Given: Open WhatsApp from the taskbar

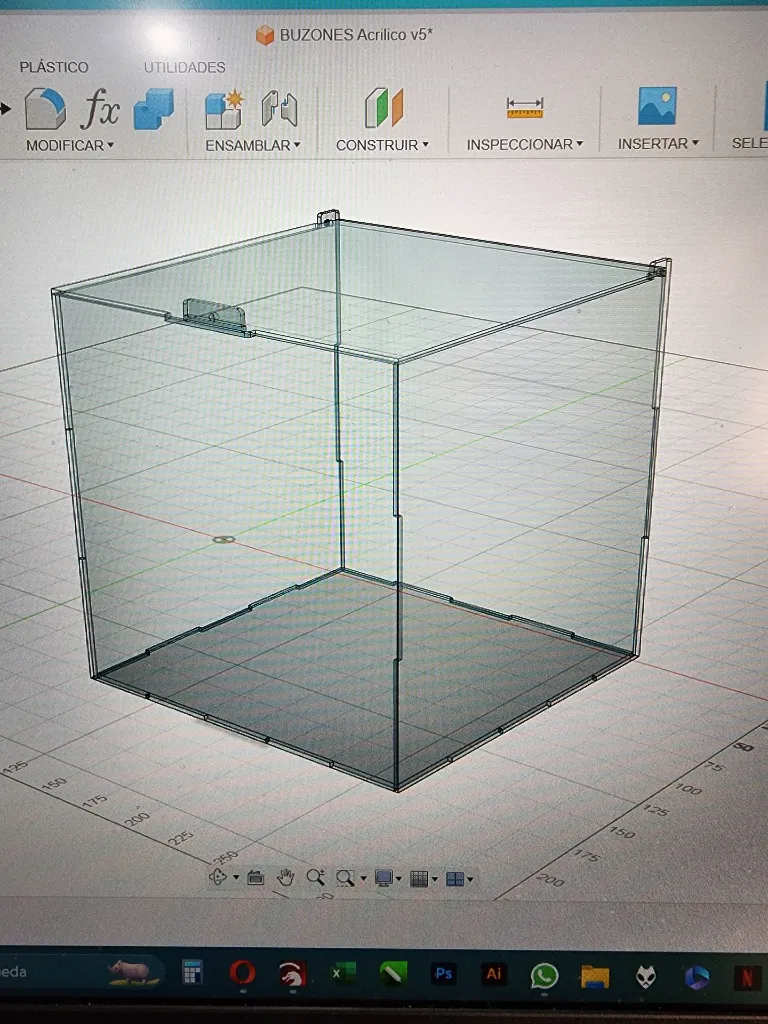Looking at the screenshot, I should tap(544, 976).
